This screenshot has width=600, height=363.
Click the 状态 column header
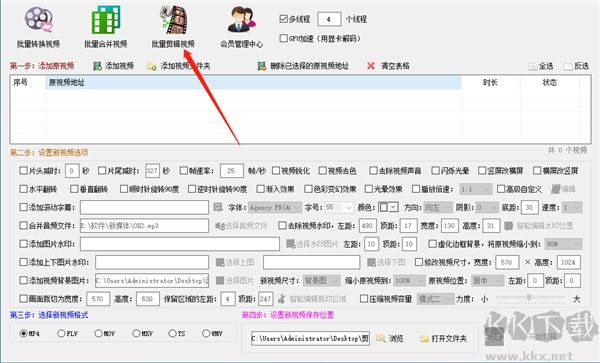(550, 82)
